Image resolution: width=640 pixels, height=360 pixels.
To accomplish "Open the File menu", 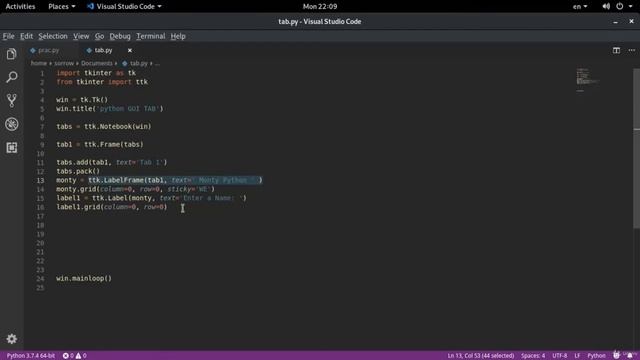I will 8,36.
